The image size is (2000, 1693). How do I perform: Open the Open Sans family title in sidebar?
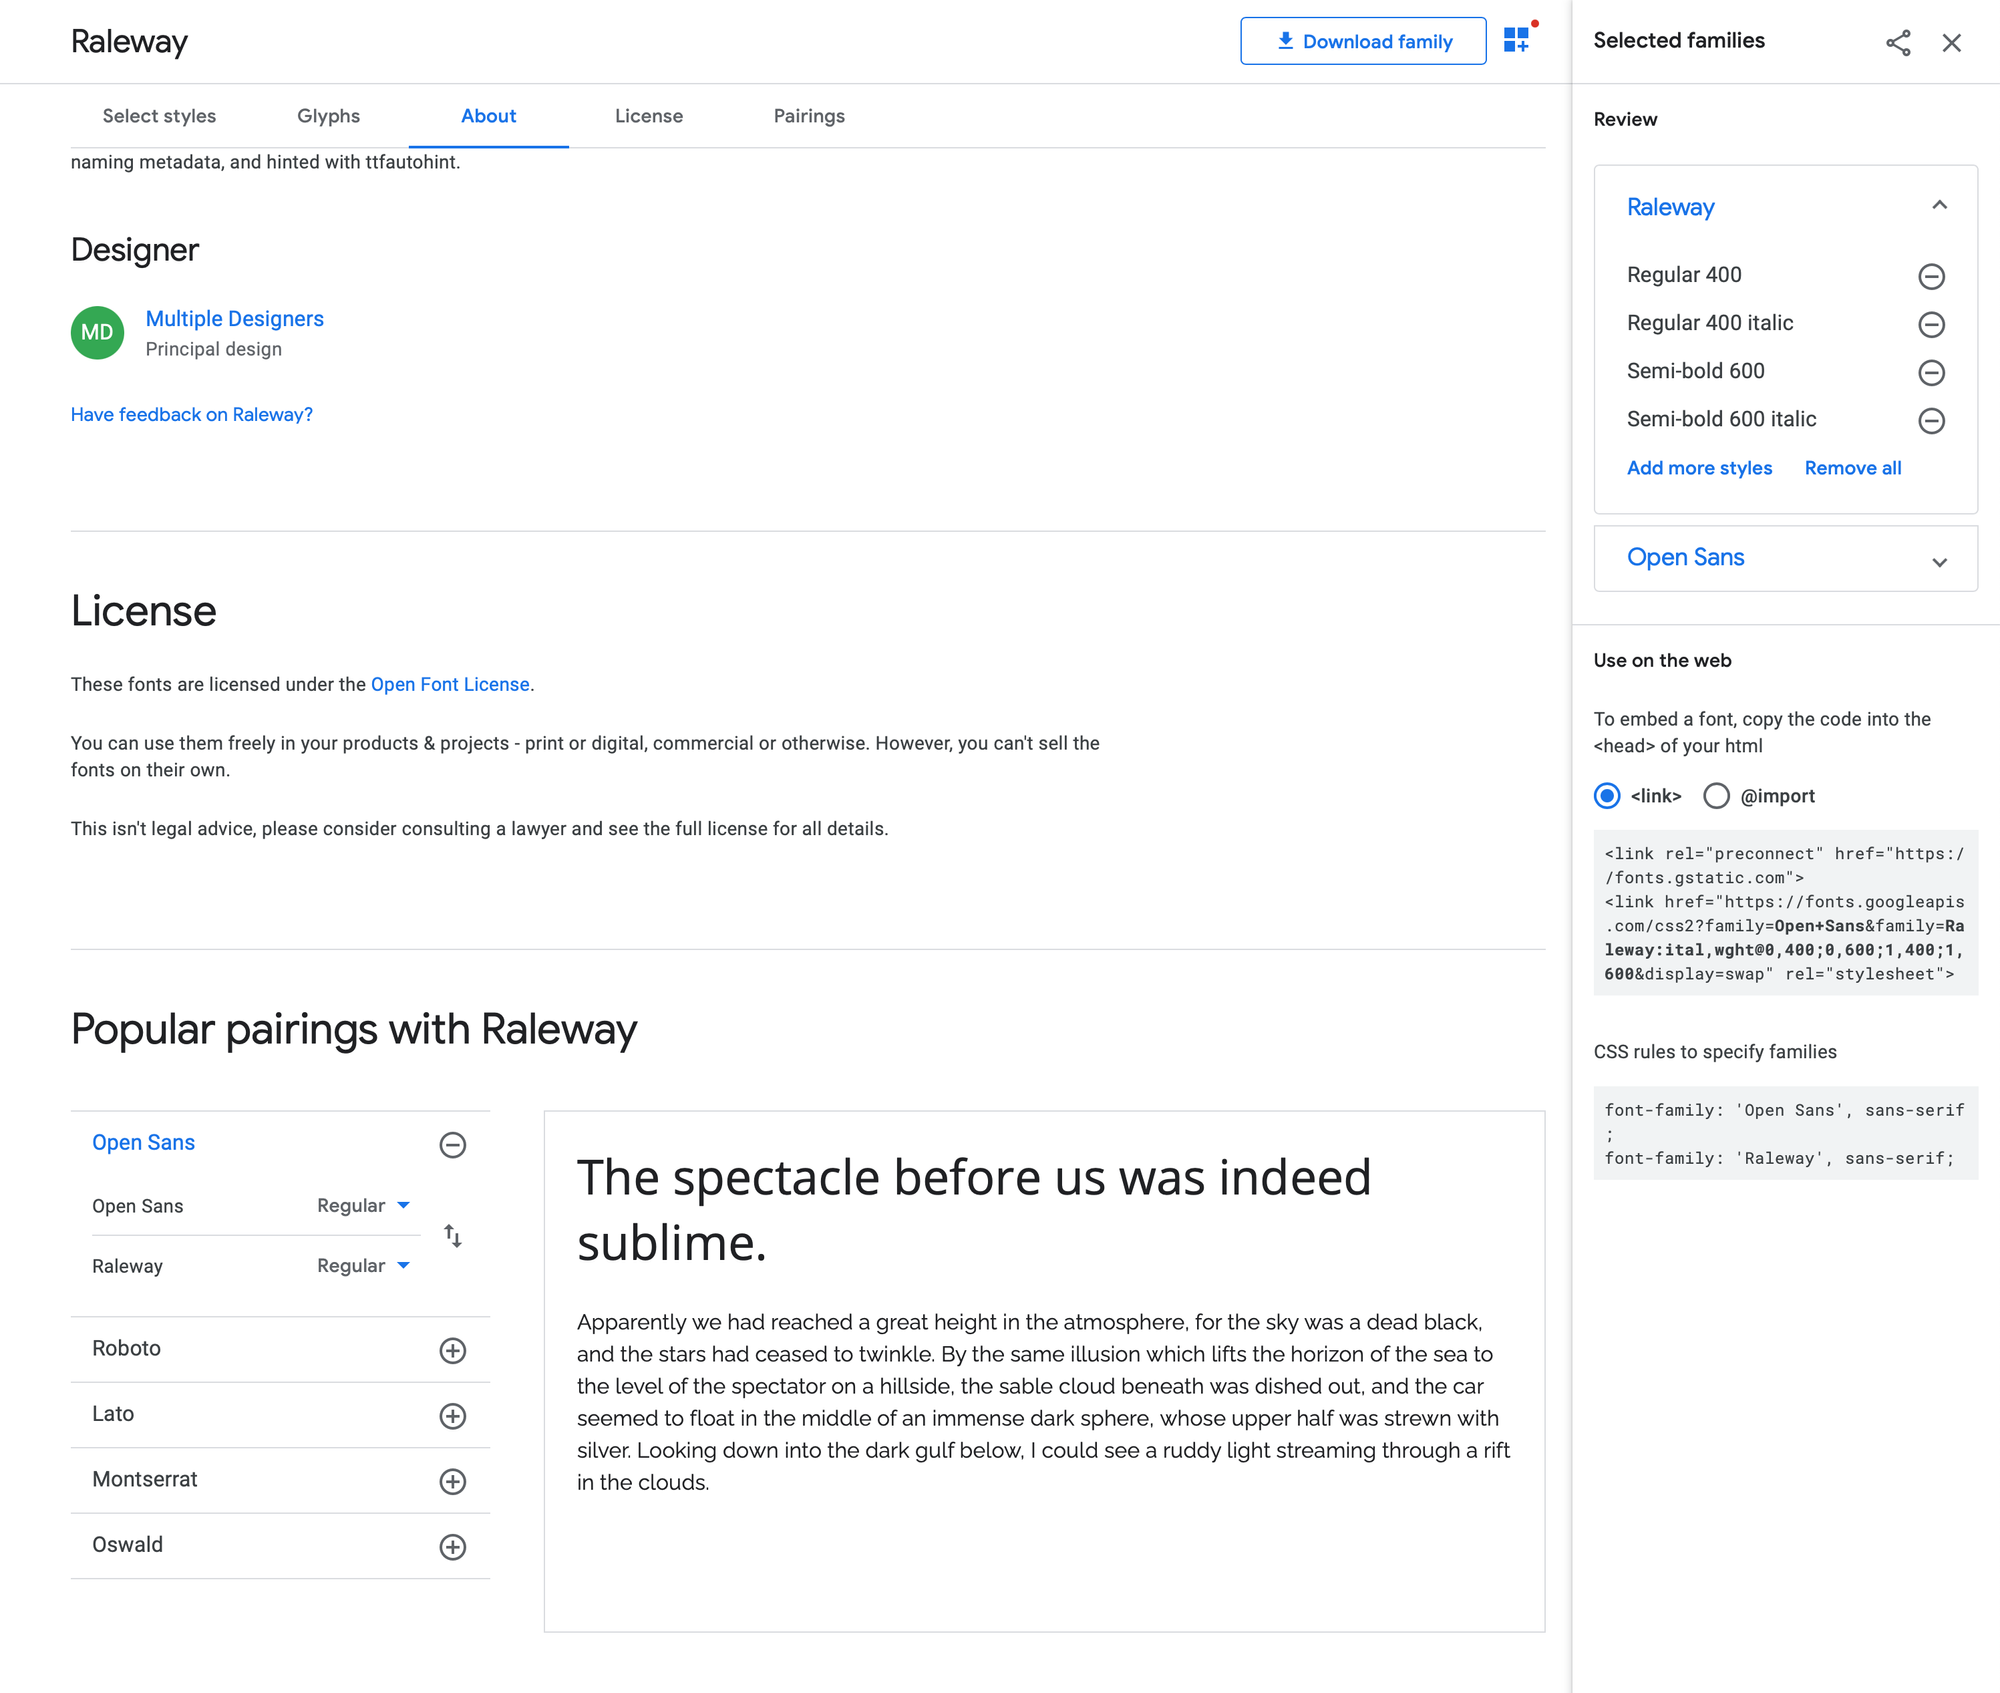[x=1685, y=557]
